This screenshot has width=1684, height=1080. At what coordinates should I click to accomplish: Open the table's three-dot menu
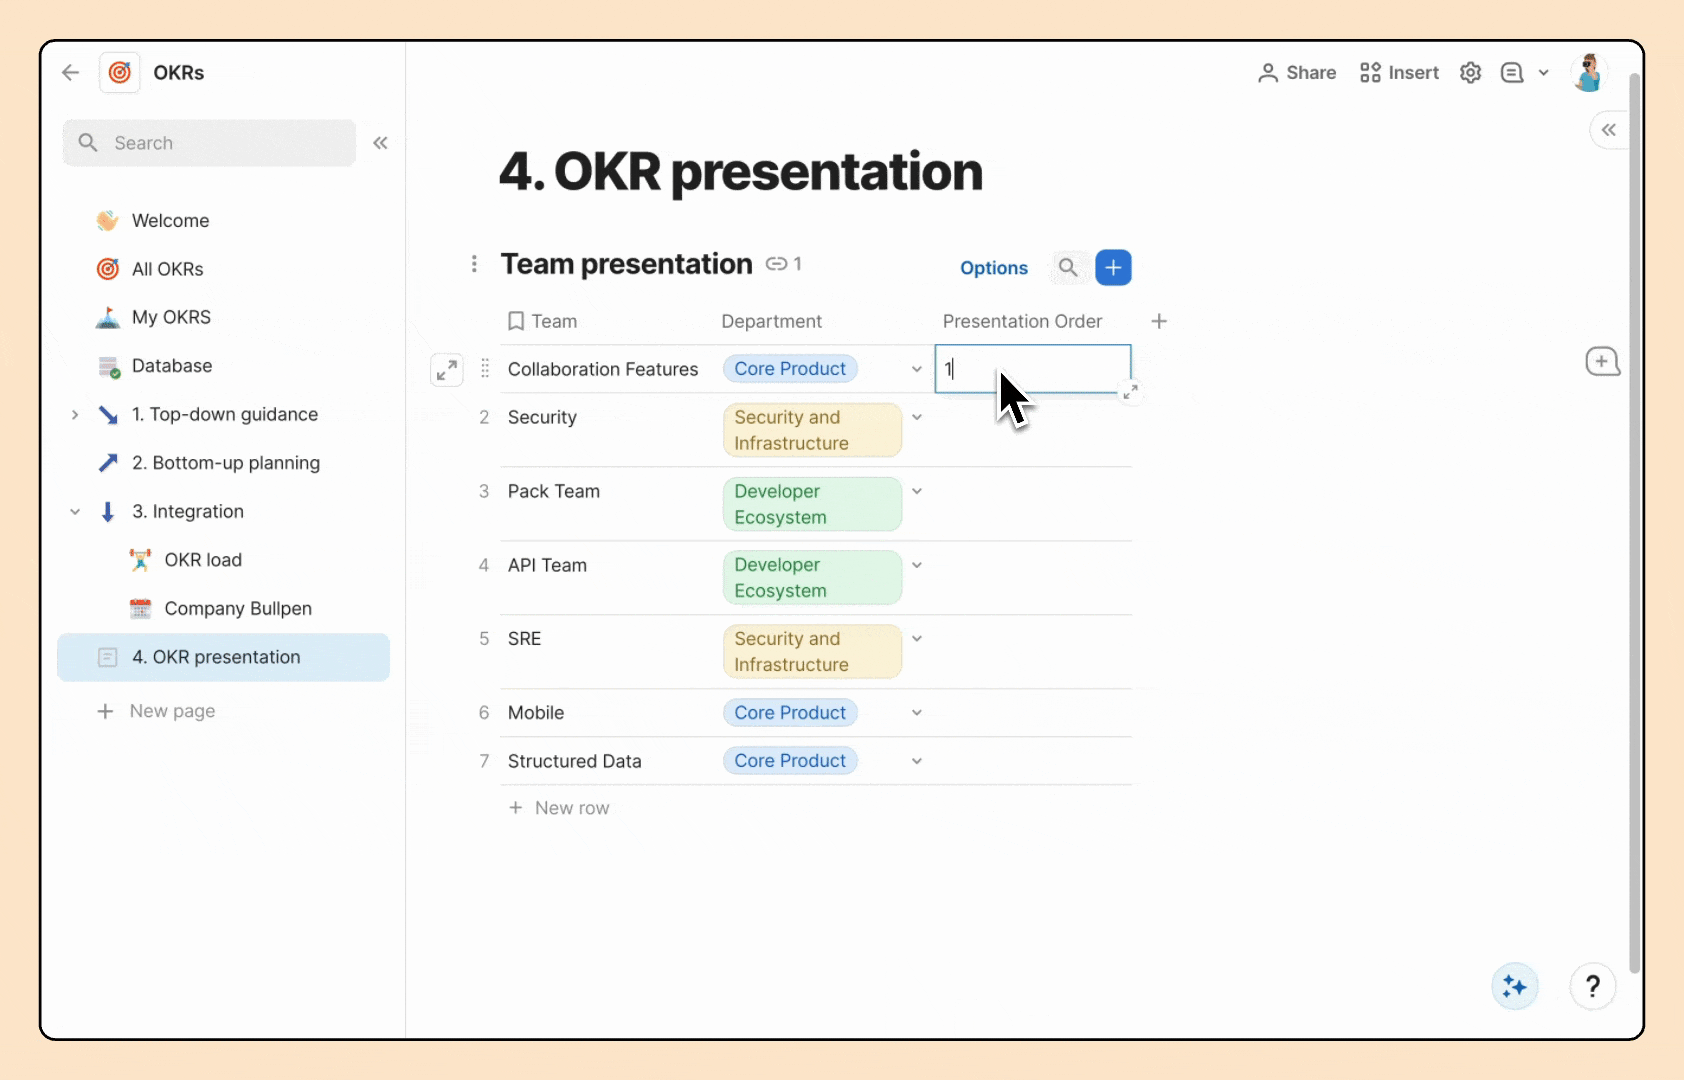474,264
